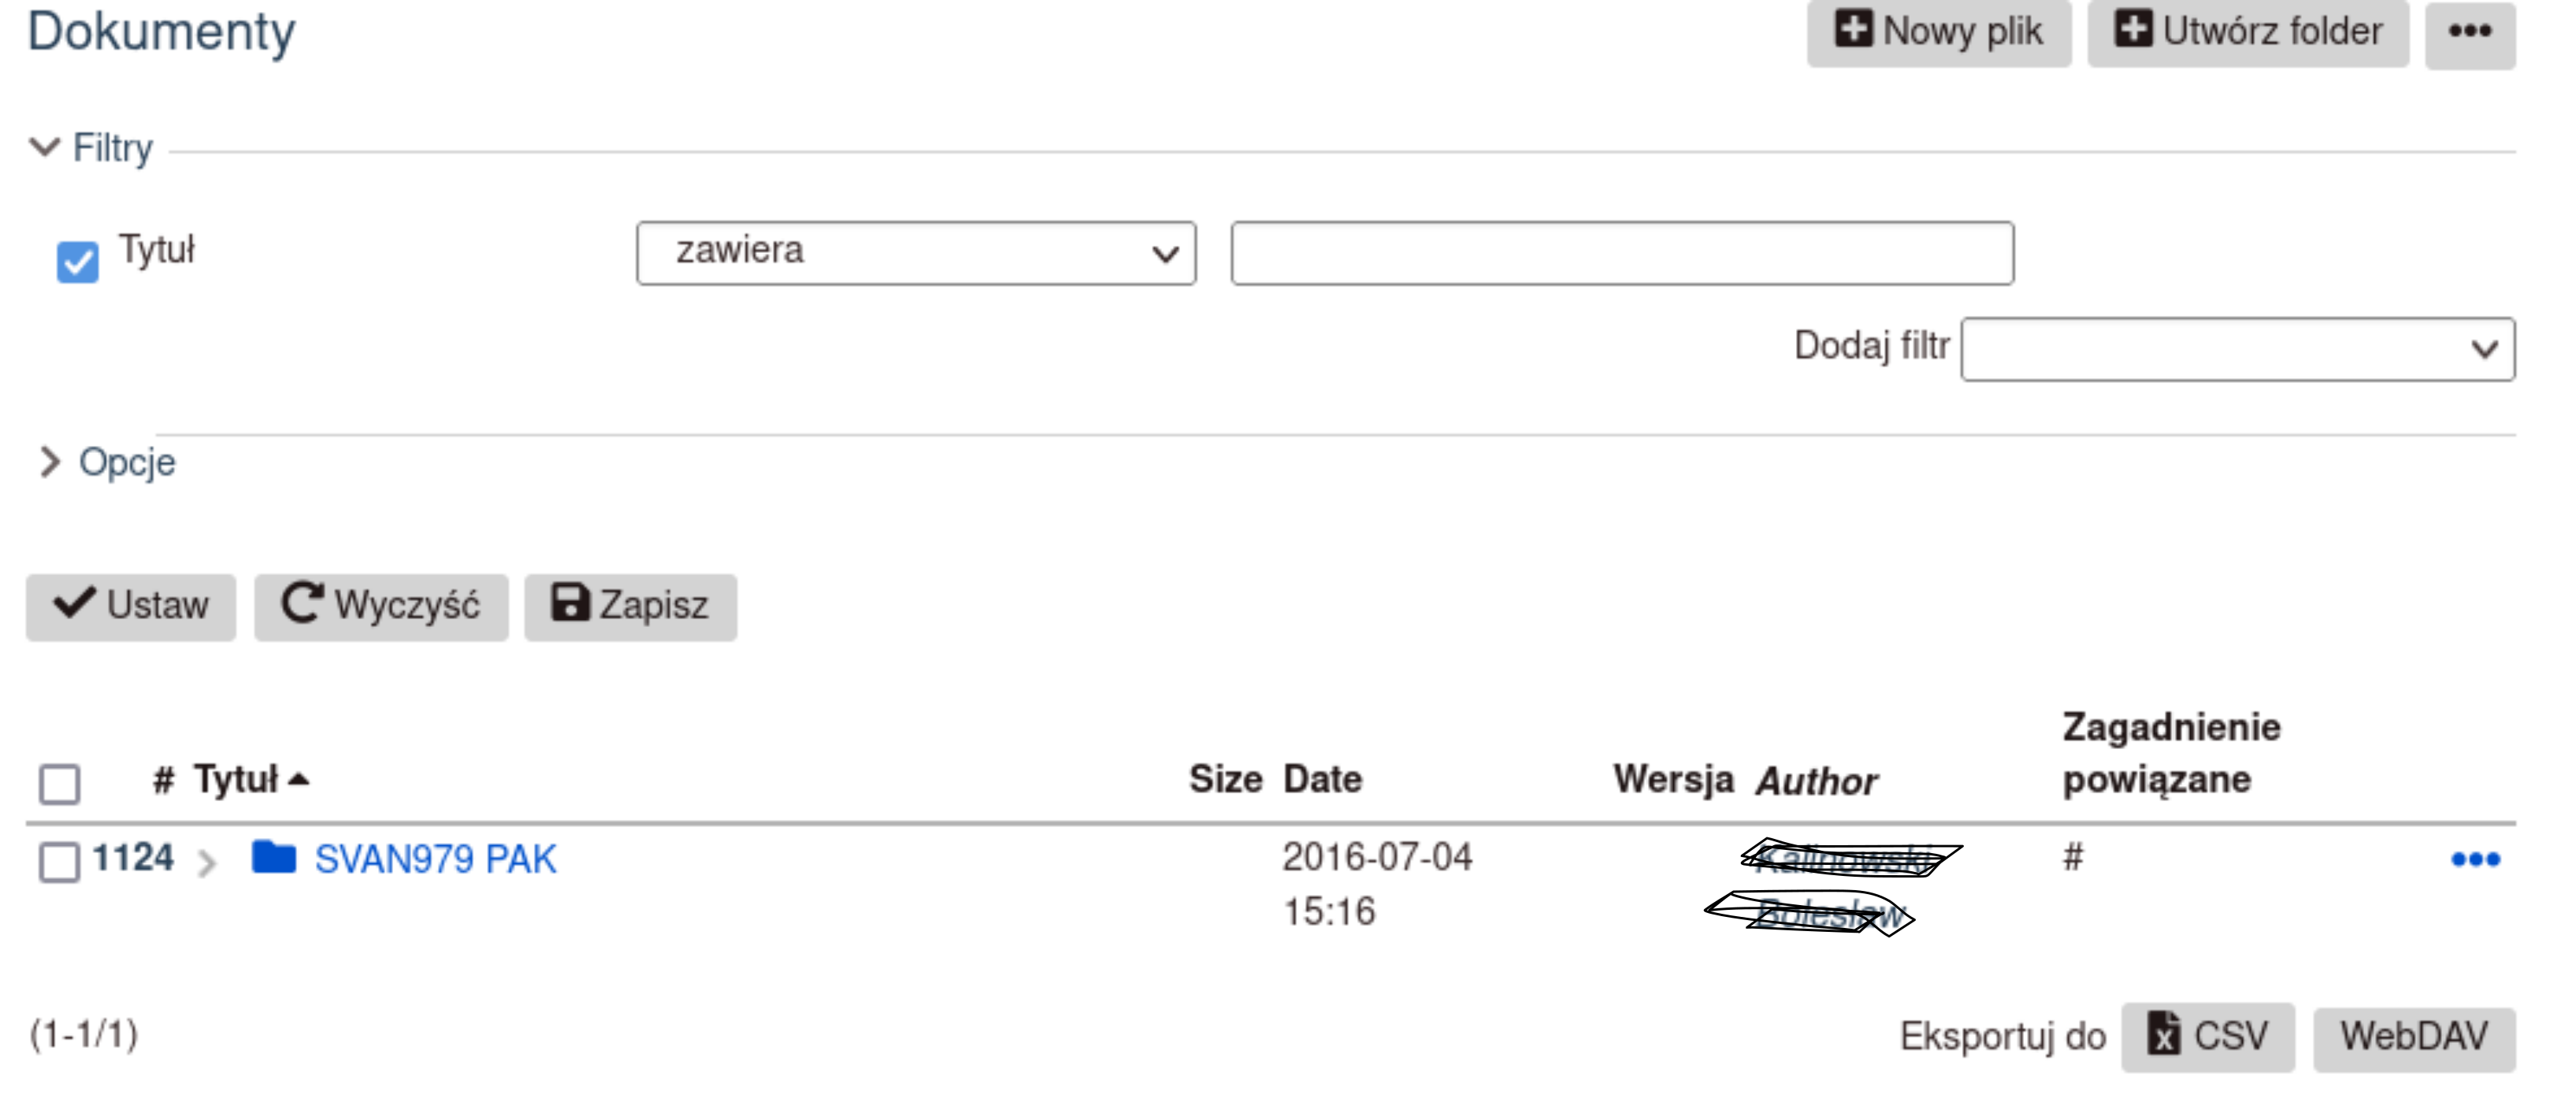Click the WebDAV export button
Image resolution: width=2576 pixels, height=1117 pixels.
pos(2414,1036)
